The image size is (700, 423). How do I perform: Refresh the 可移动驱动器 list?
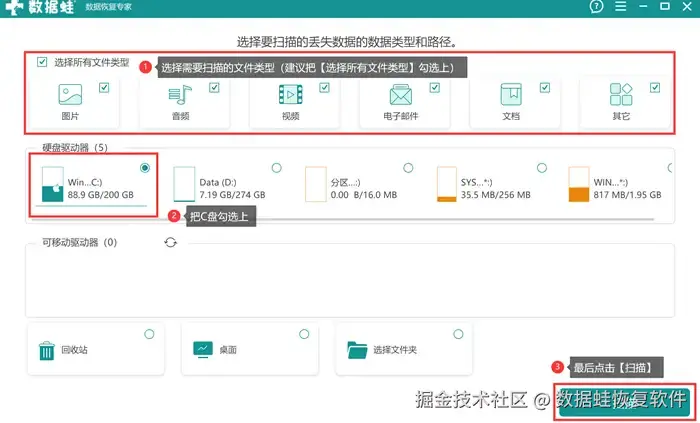[171, 242]
